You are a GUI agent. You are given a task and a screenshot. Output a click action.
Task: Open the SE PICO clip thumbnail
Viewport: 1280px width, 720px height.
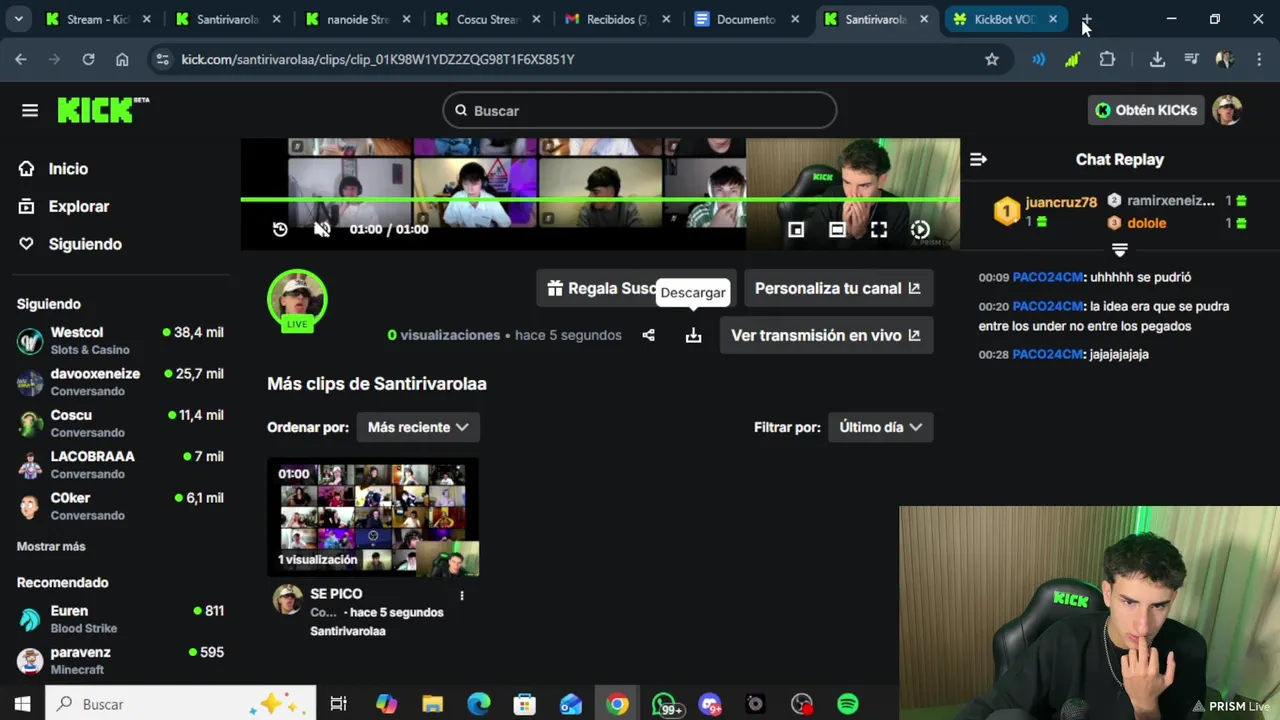coord(373,517)
